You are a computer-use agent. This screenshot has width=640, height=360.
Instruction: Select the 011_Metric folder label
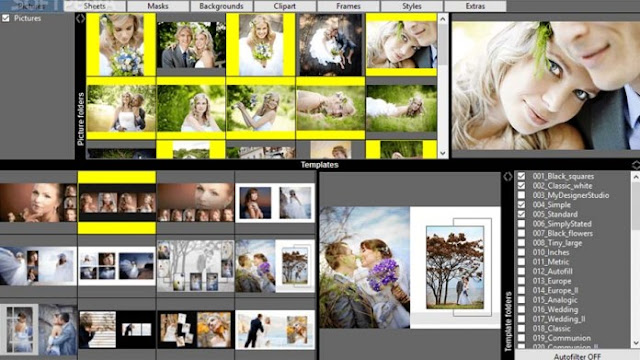551,262
